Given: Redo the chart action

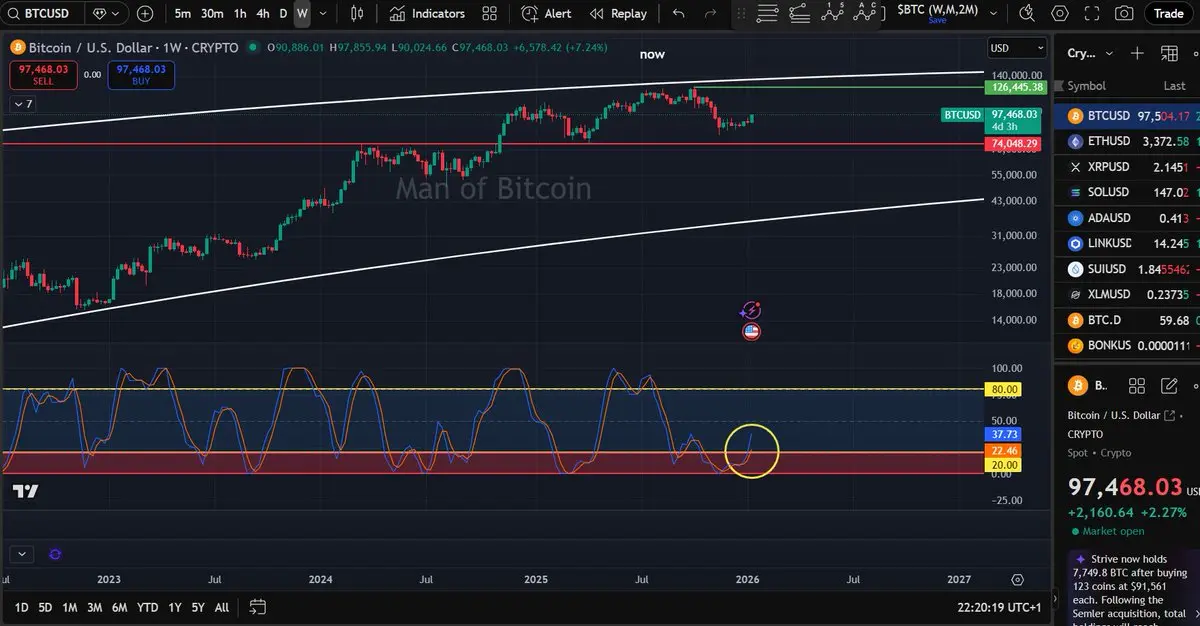Looking at the screenshot, I should 711,14.
